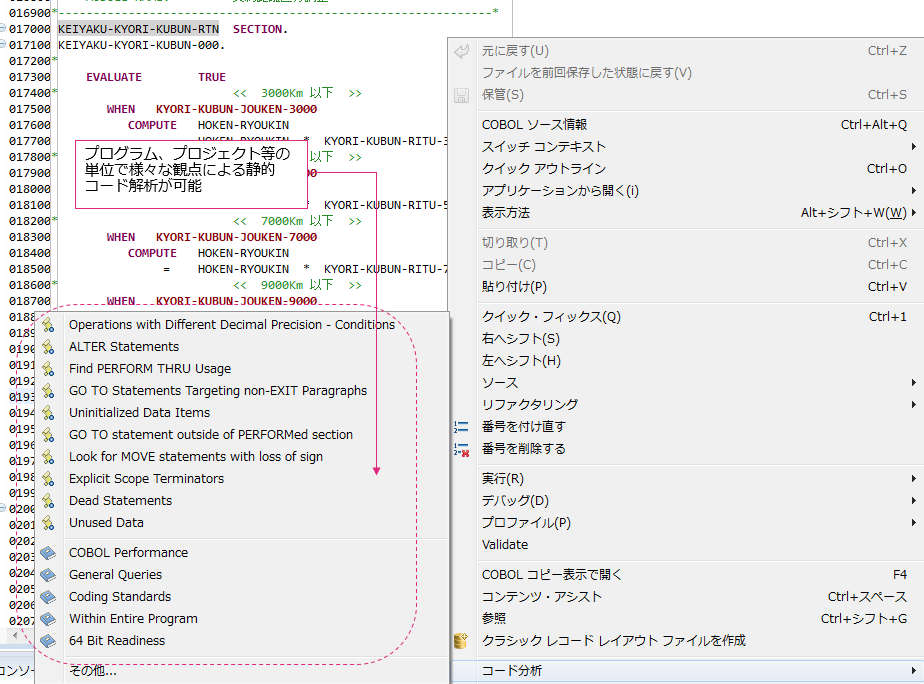Click the query icon beside Unused Data
924x684 pixels.
click(47, 522)
